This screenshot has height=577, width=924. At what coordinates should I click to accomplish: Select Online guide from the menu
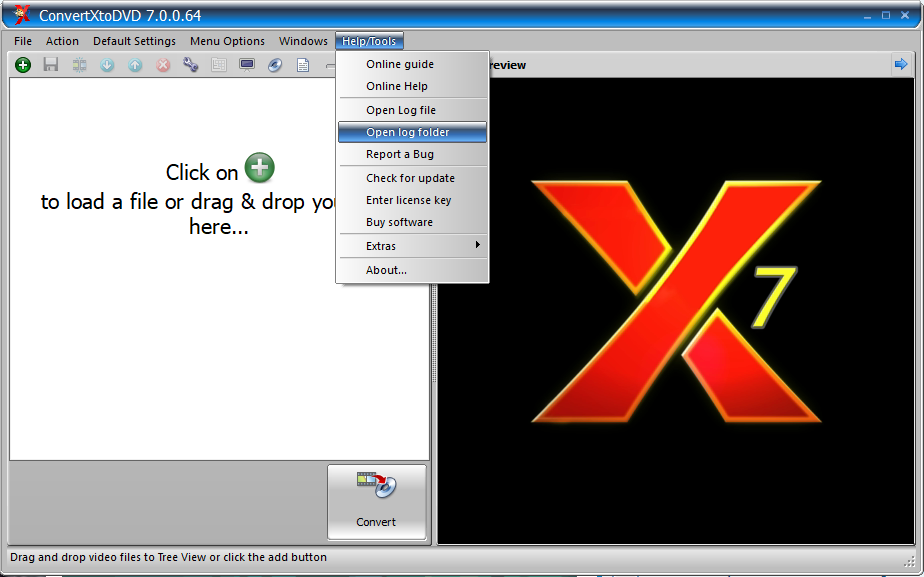tap(412, 64)
